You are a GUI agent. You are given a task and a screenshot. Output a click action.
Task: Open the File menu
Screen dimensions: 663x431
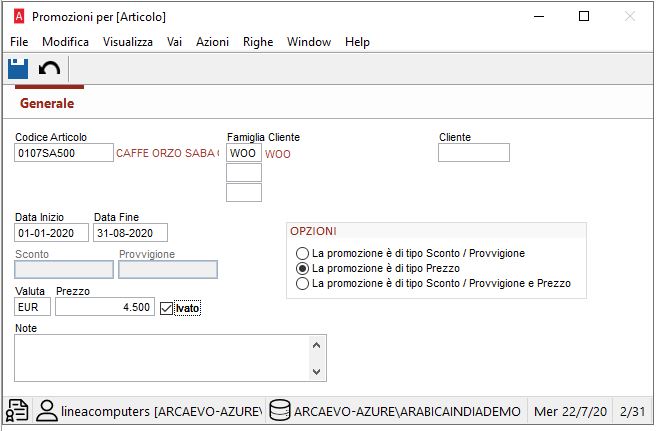(x=19, y=42)
